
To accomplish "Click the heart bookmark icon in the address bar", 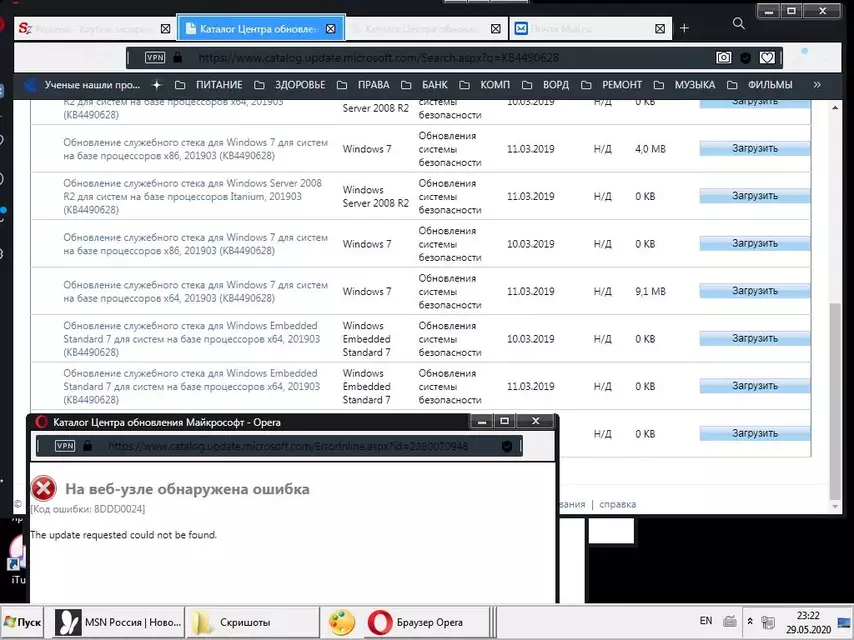I will [767, 58].
